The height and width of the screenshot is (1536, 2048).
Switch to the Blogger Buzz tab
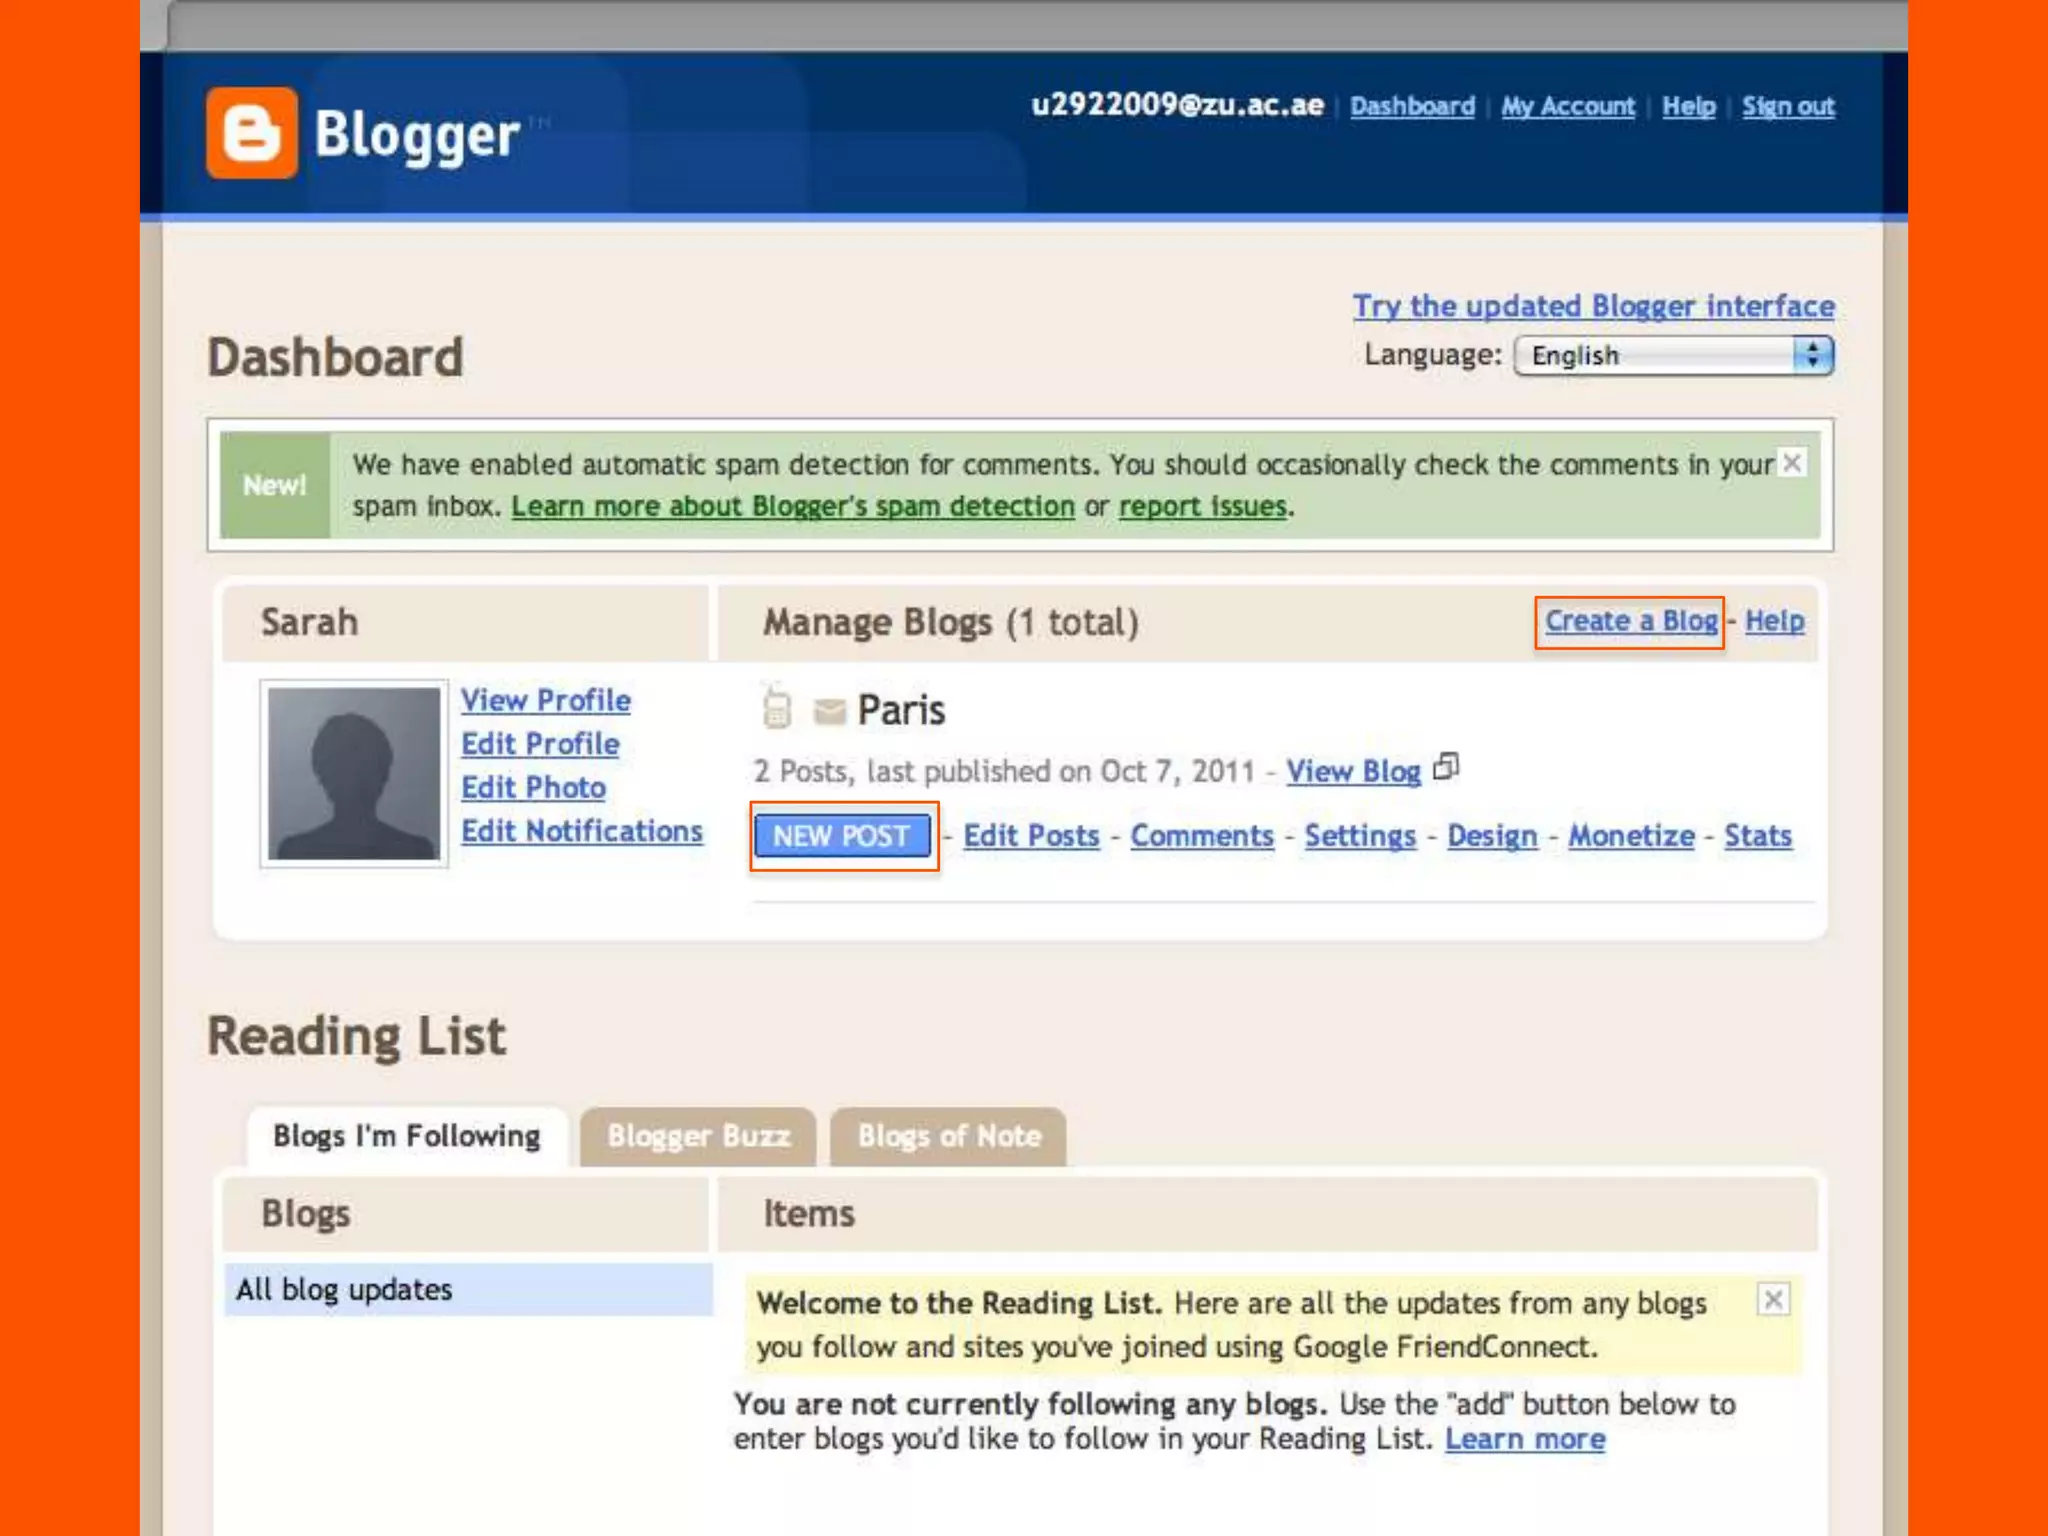698,1136
